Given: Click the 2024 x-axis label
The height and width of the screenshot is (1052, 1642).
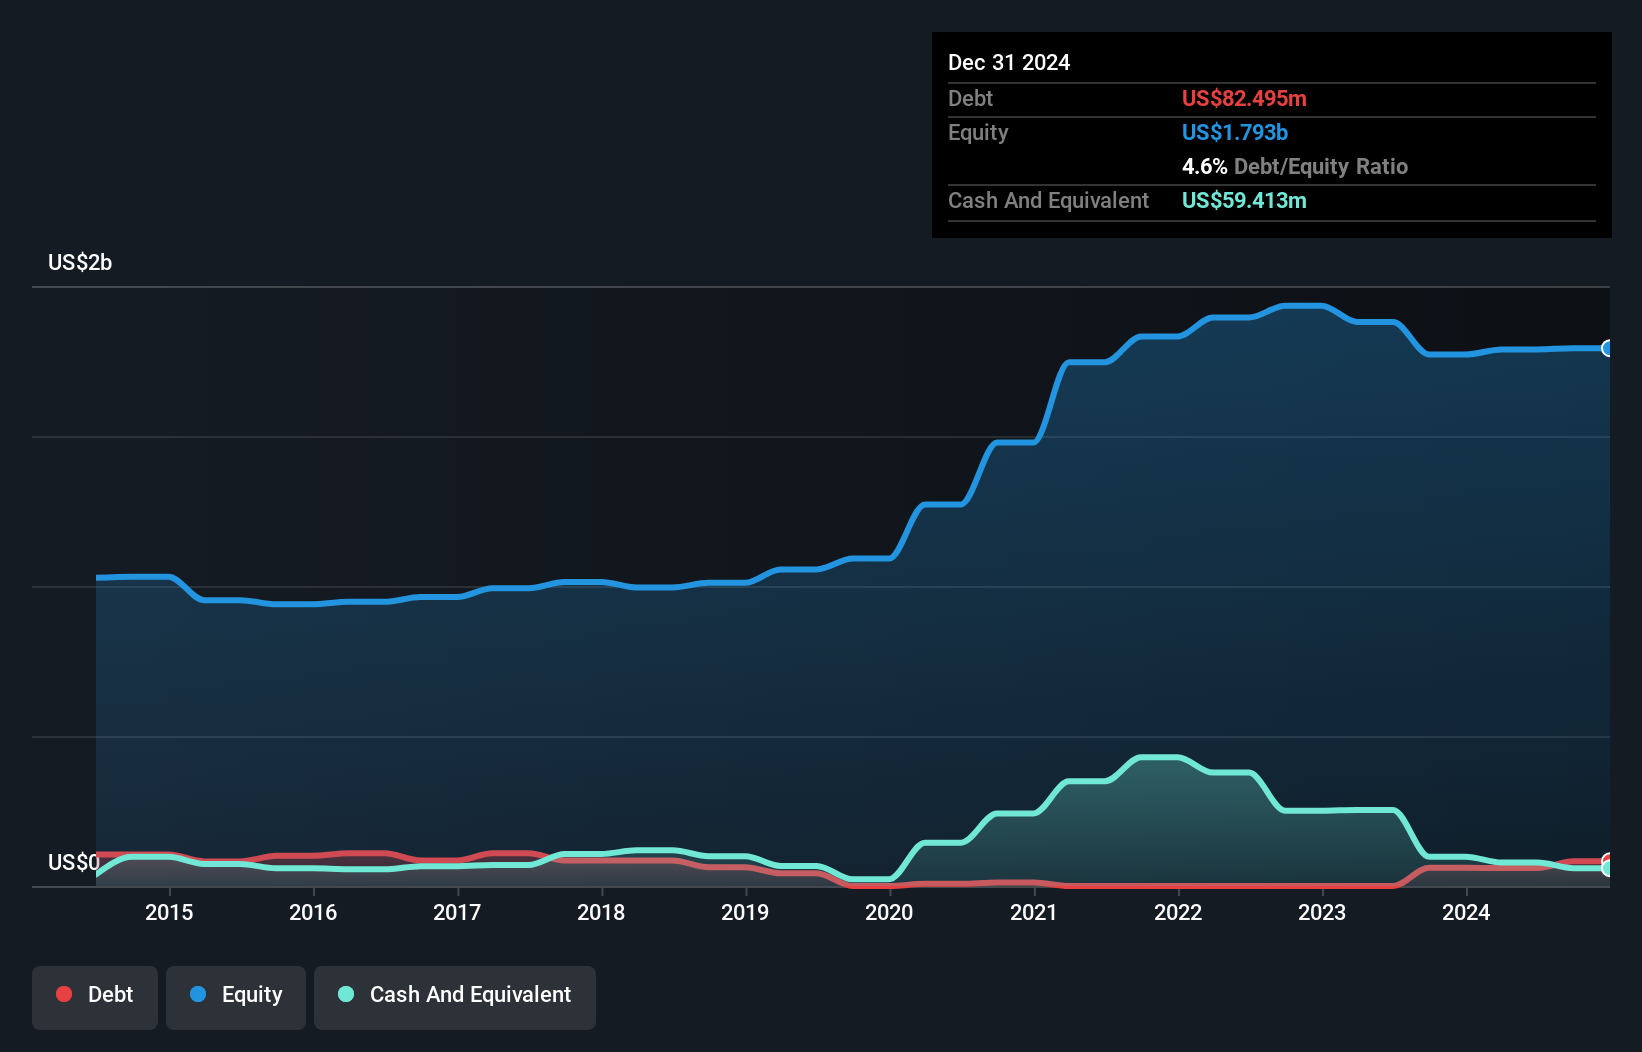Looking at the screenshot, I should tap(1466, 912).
